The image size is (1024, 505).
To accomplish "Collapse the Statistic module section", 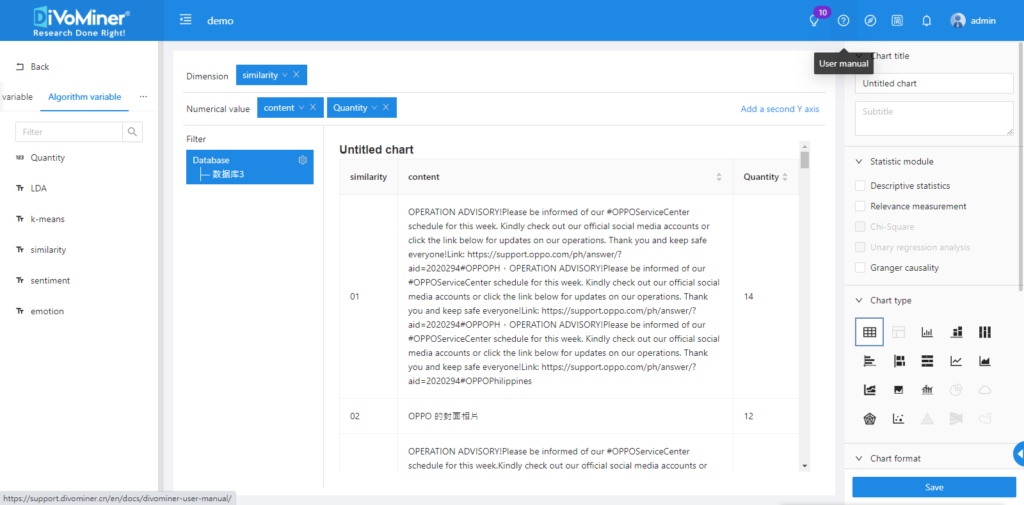I will 860,161.
